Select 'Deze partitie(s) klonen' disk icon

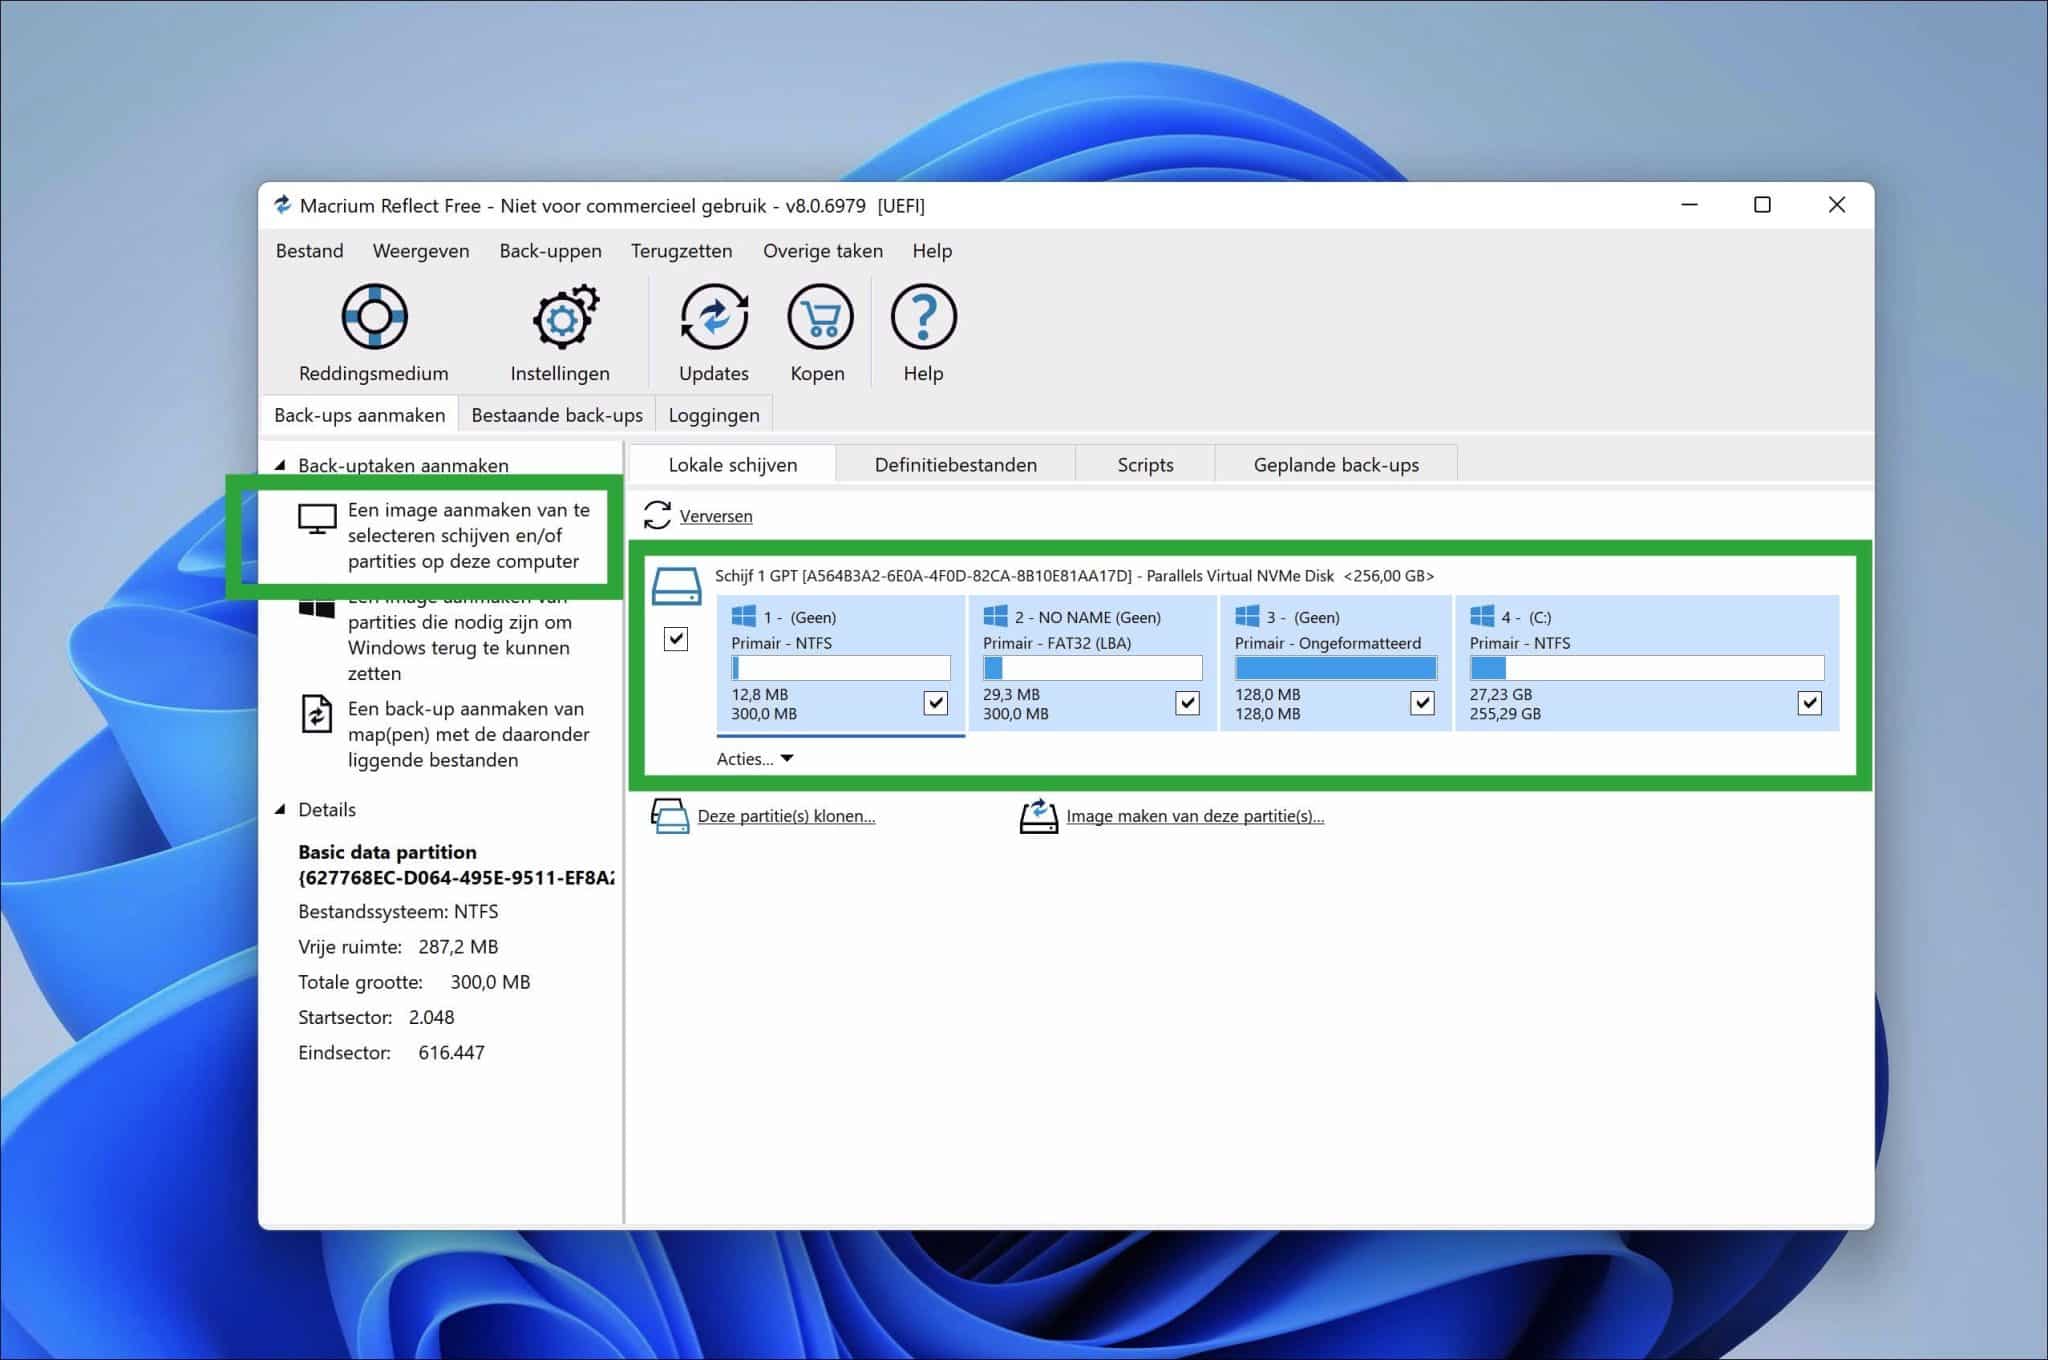(670, 816)
